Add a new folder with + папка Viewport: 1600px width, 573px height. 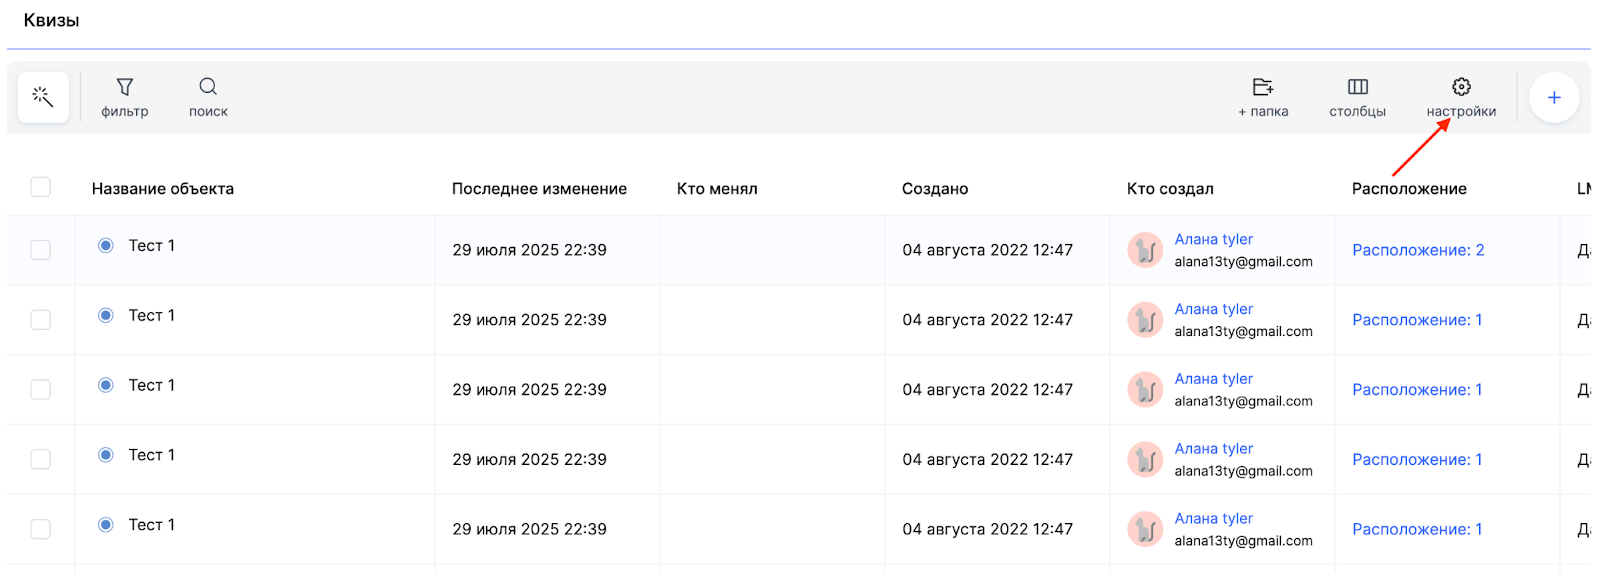click(1263, 97)
